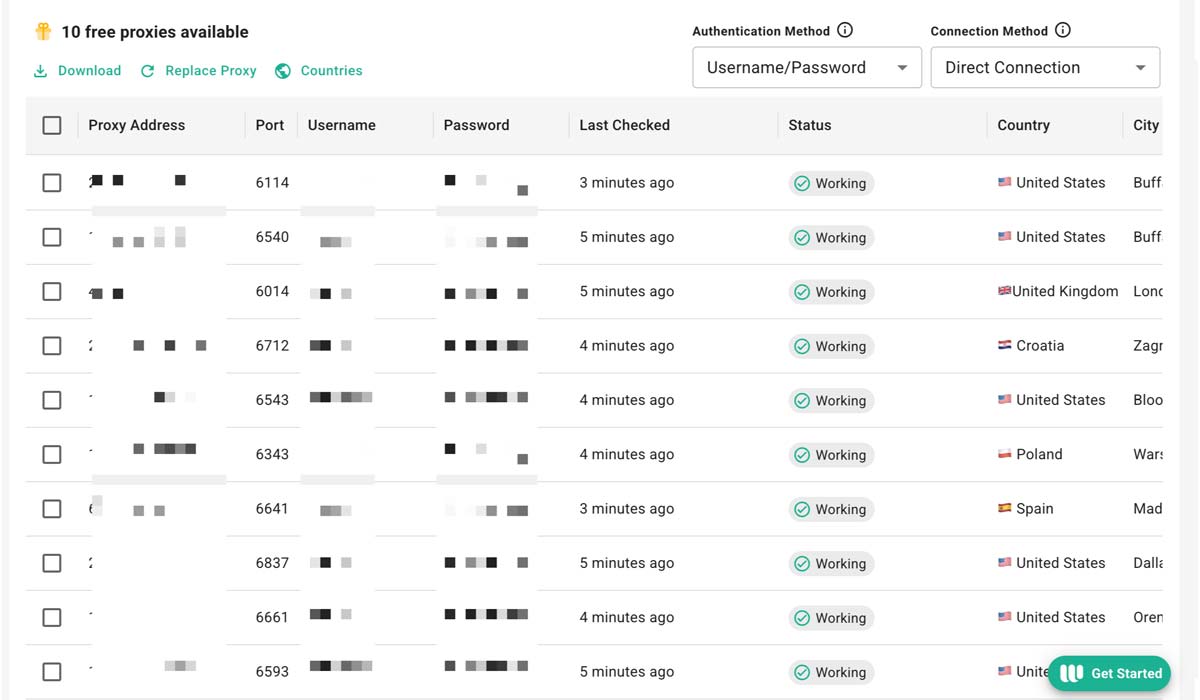Click the Download arrow icon
Image resolution: width=1200 pixels, height=700 pixels.
click(41, 71)
